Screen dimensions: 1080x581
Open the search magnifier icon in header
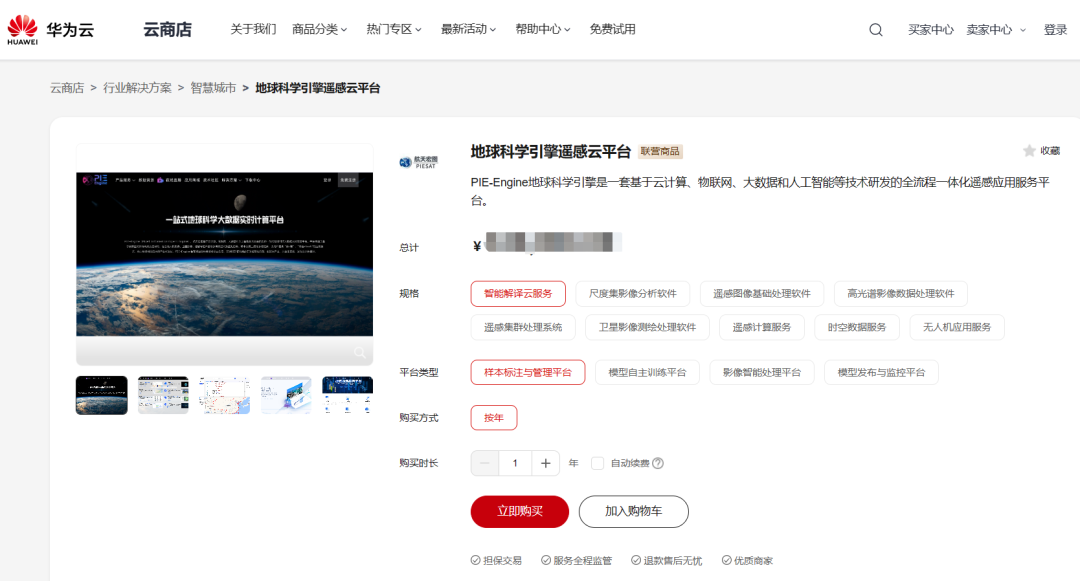[875, 30]
